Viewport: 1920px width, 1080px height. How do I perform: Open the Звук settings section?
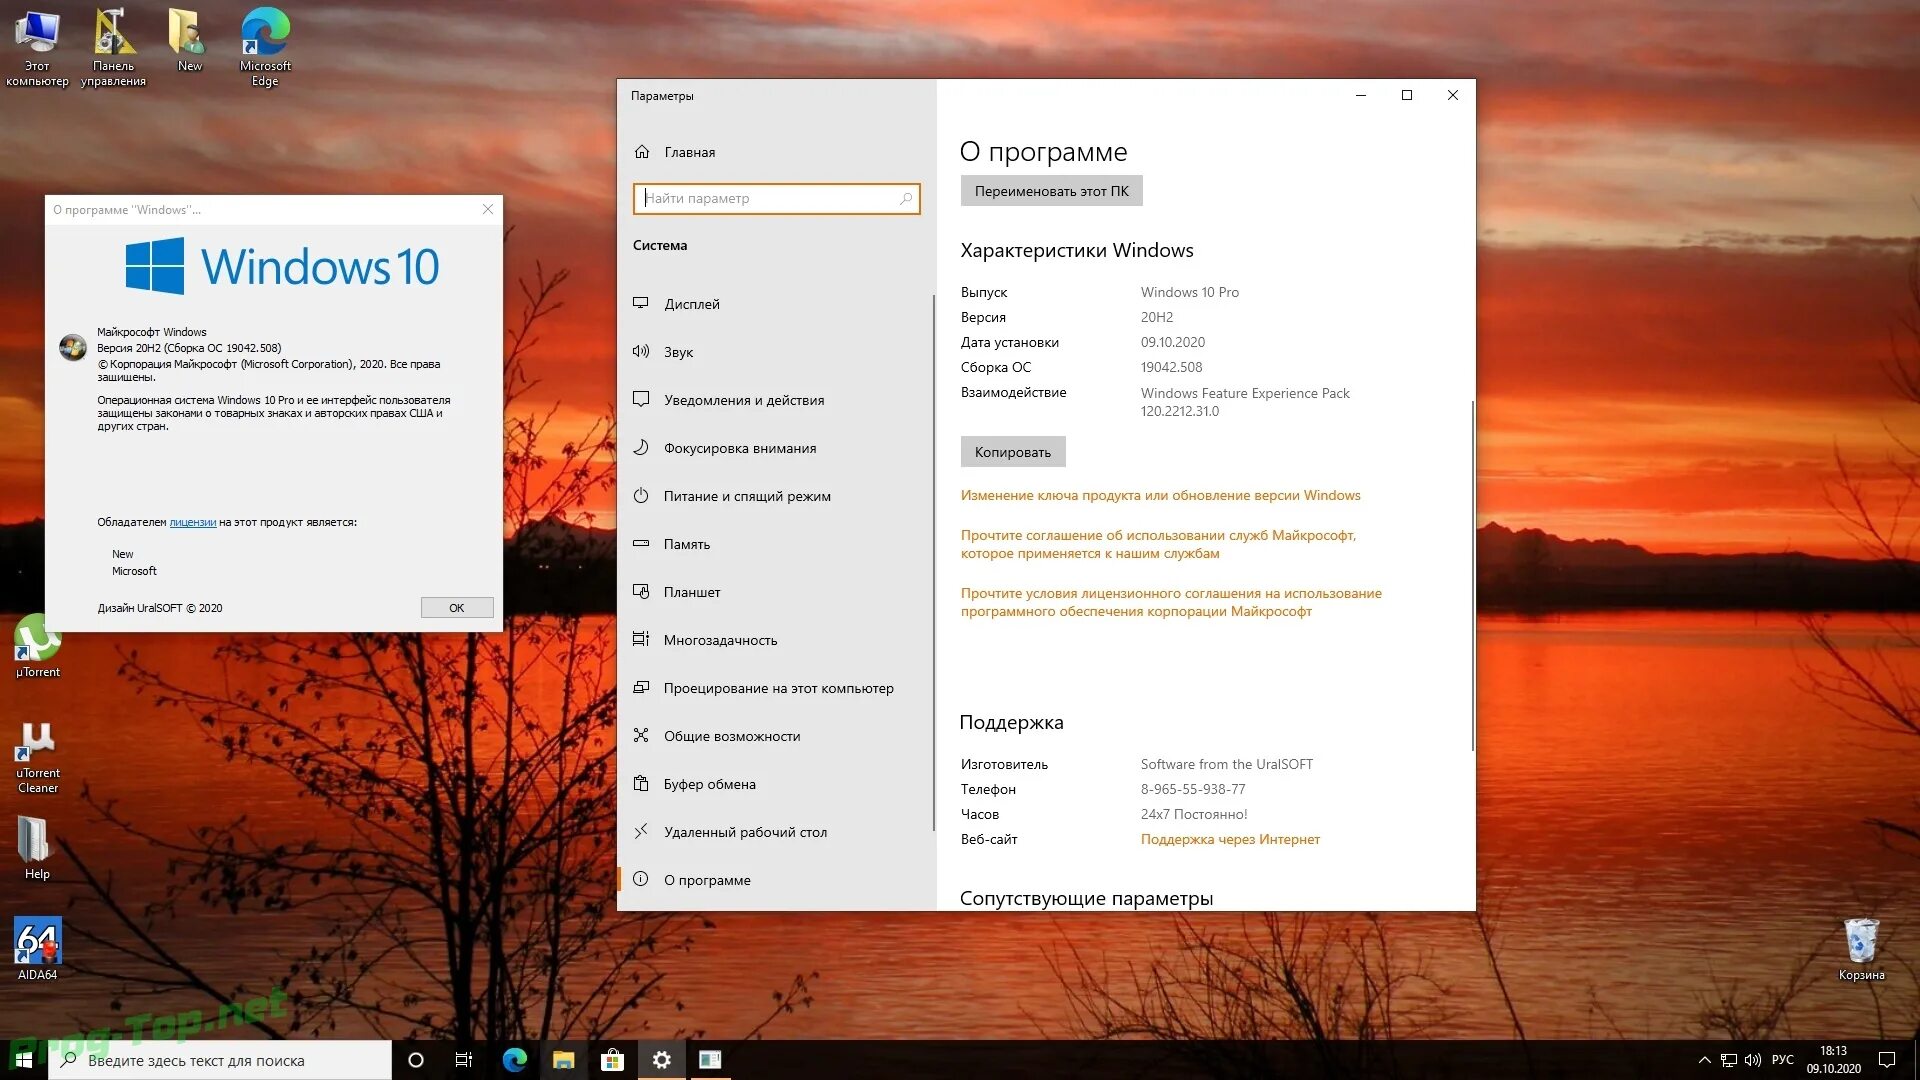pyautogui.click(x=678, y=352)
